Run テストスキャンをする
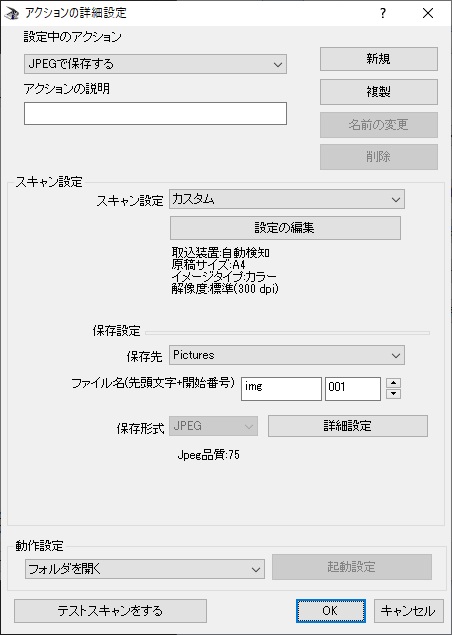452x635 pixels. (x=110, y=611)
